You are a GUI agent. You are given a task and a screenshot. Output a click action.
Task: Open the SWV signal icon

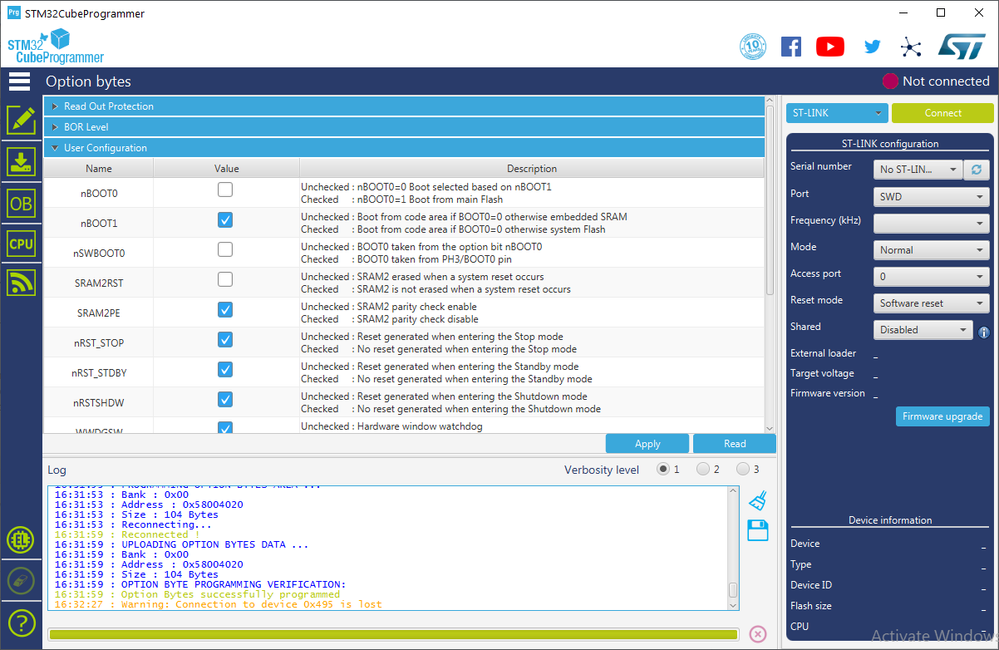click(x=21, y=282)
